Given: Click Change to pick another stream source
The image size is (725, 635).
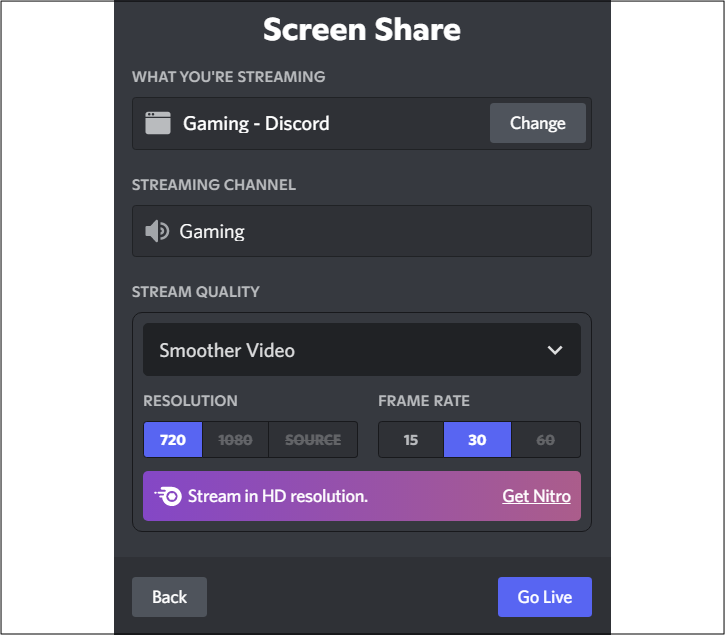Looking at the screenshot, I should (x=538, y=123).
